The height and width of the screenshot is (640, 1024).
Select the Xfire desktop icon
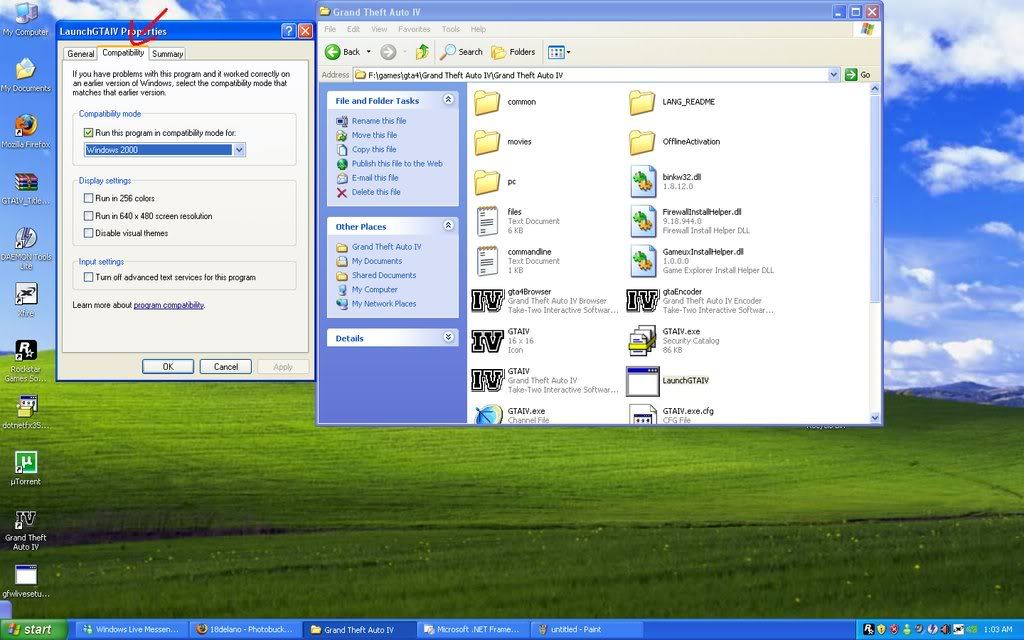tap(25, 295)
